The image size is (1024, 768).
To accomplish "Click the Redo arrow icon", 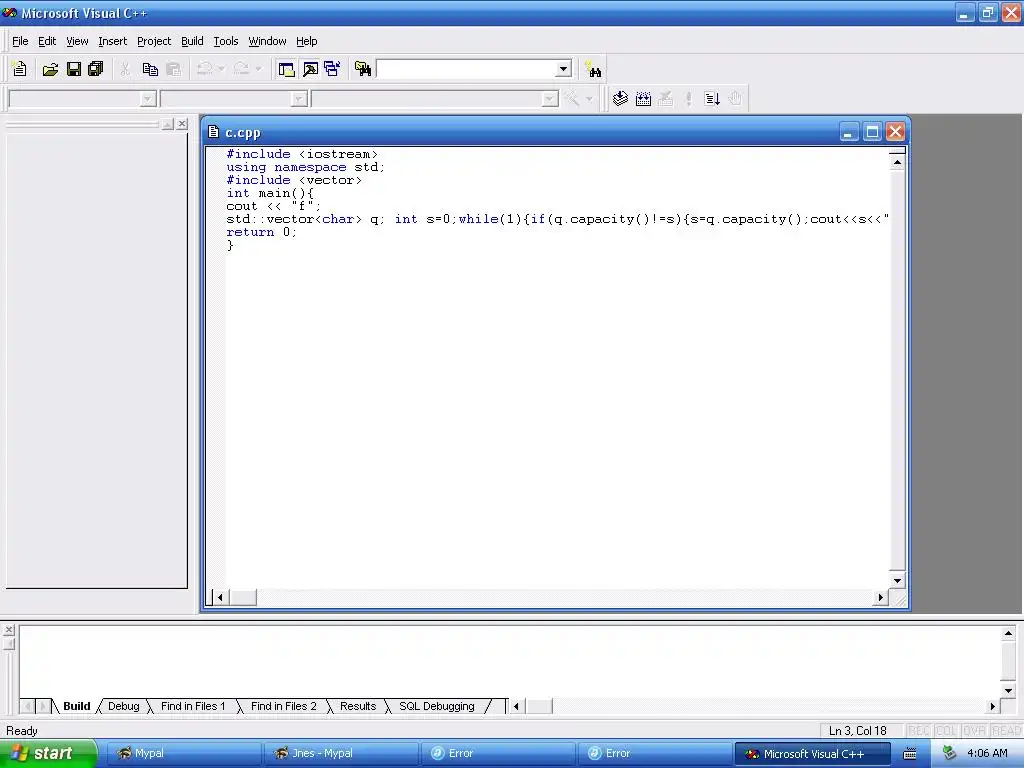I will pyautogui.click(x=242, y=69).
